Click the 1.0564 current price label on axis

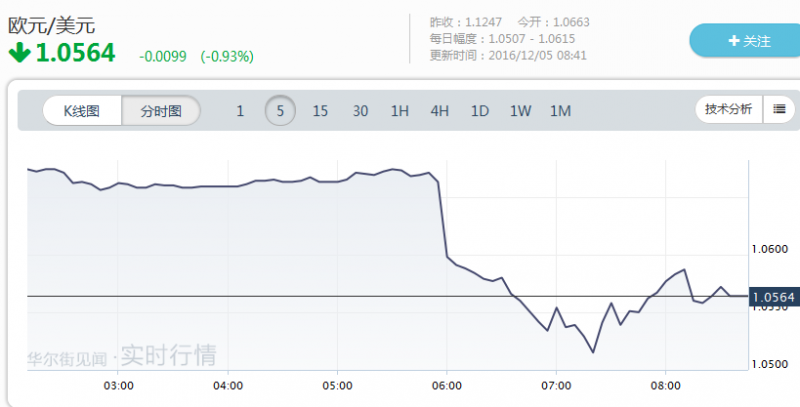click(772, 296)
